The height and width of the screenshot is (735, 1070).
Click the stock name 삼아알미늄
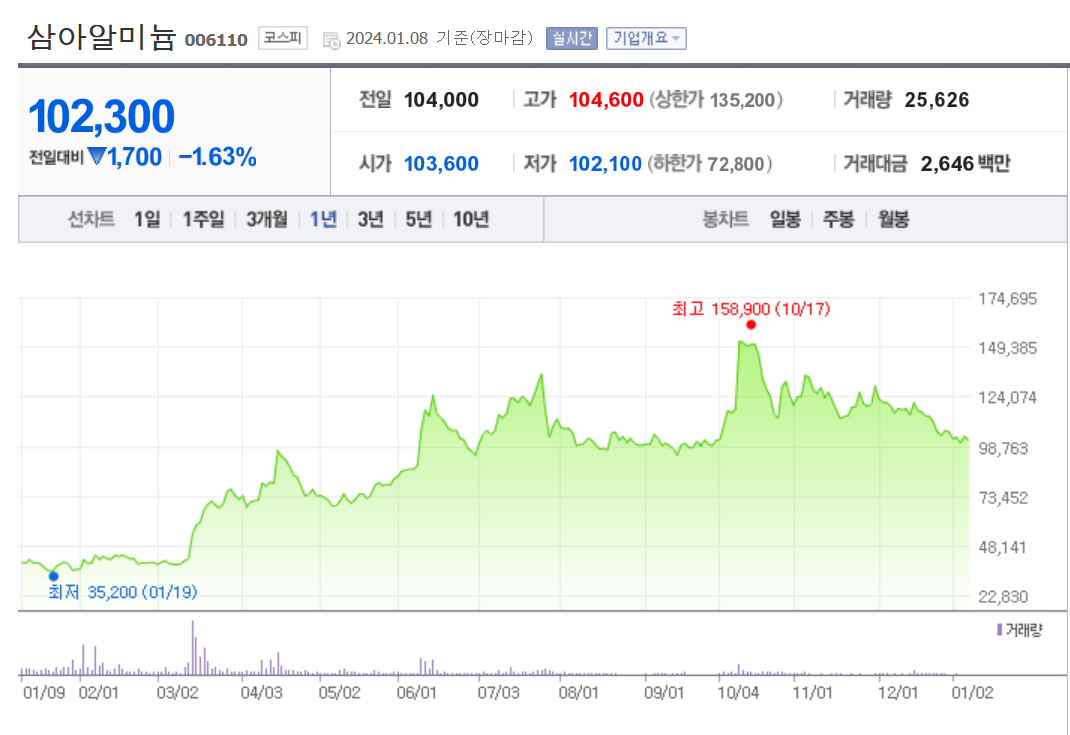point(101,37)
